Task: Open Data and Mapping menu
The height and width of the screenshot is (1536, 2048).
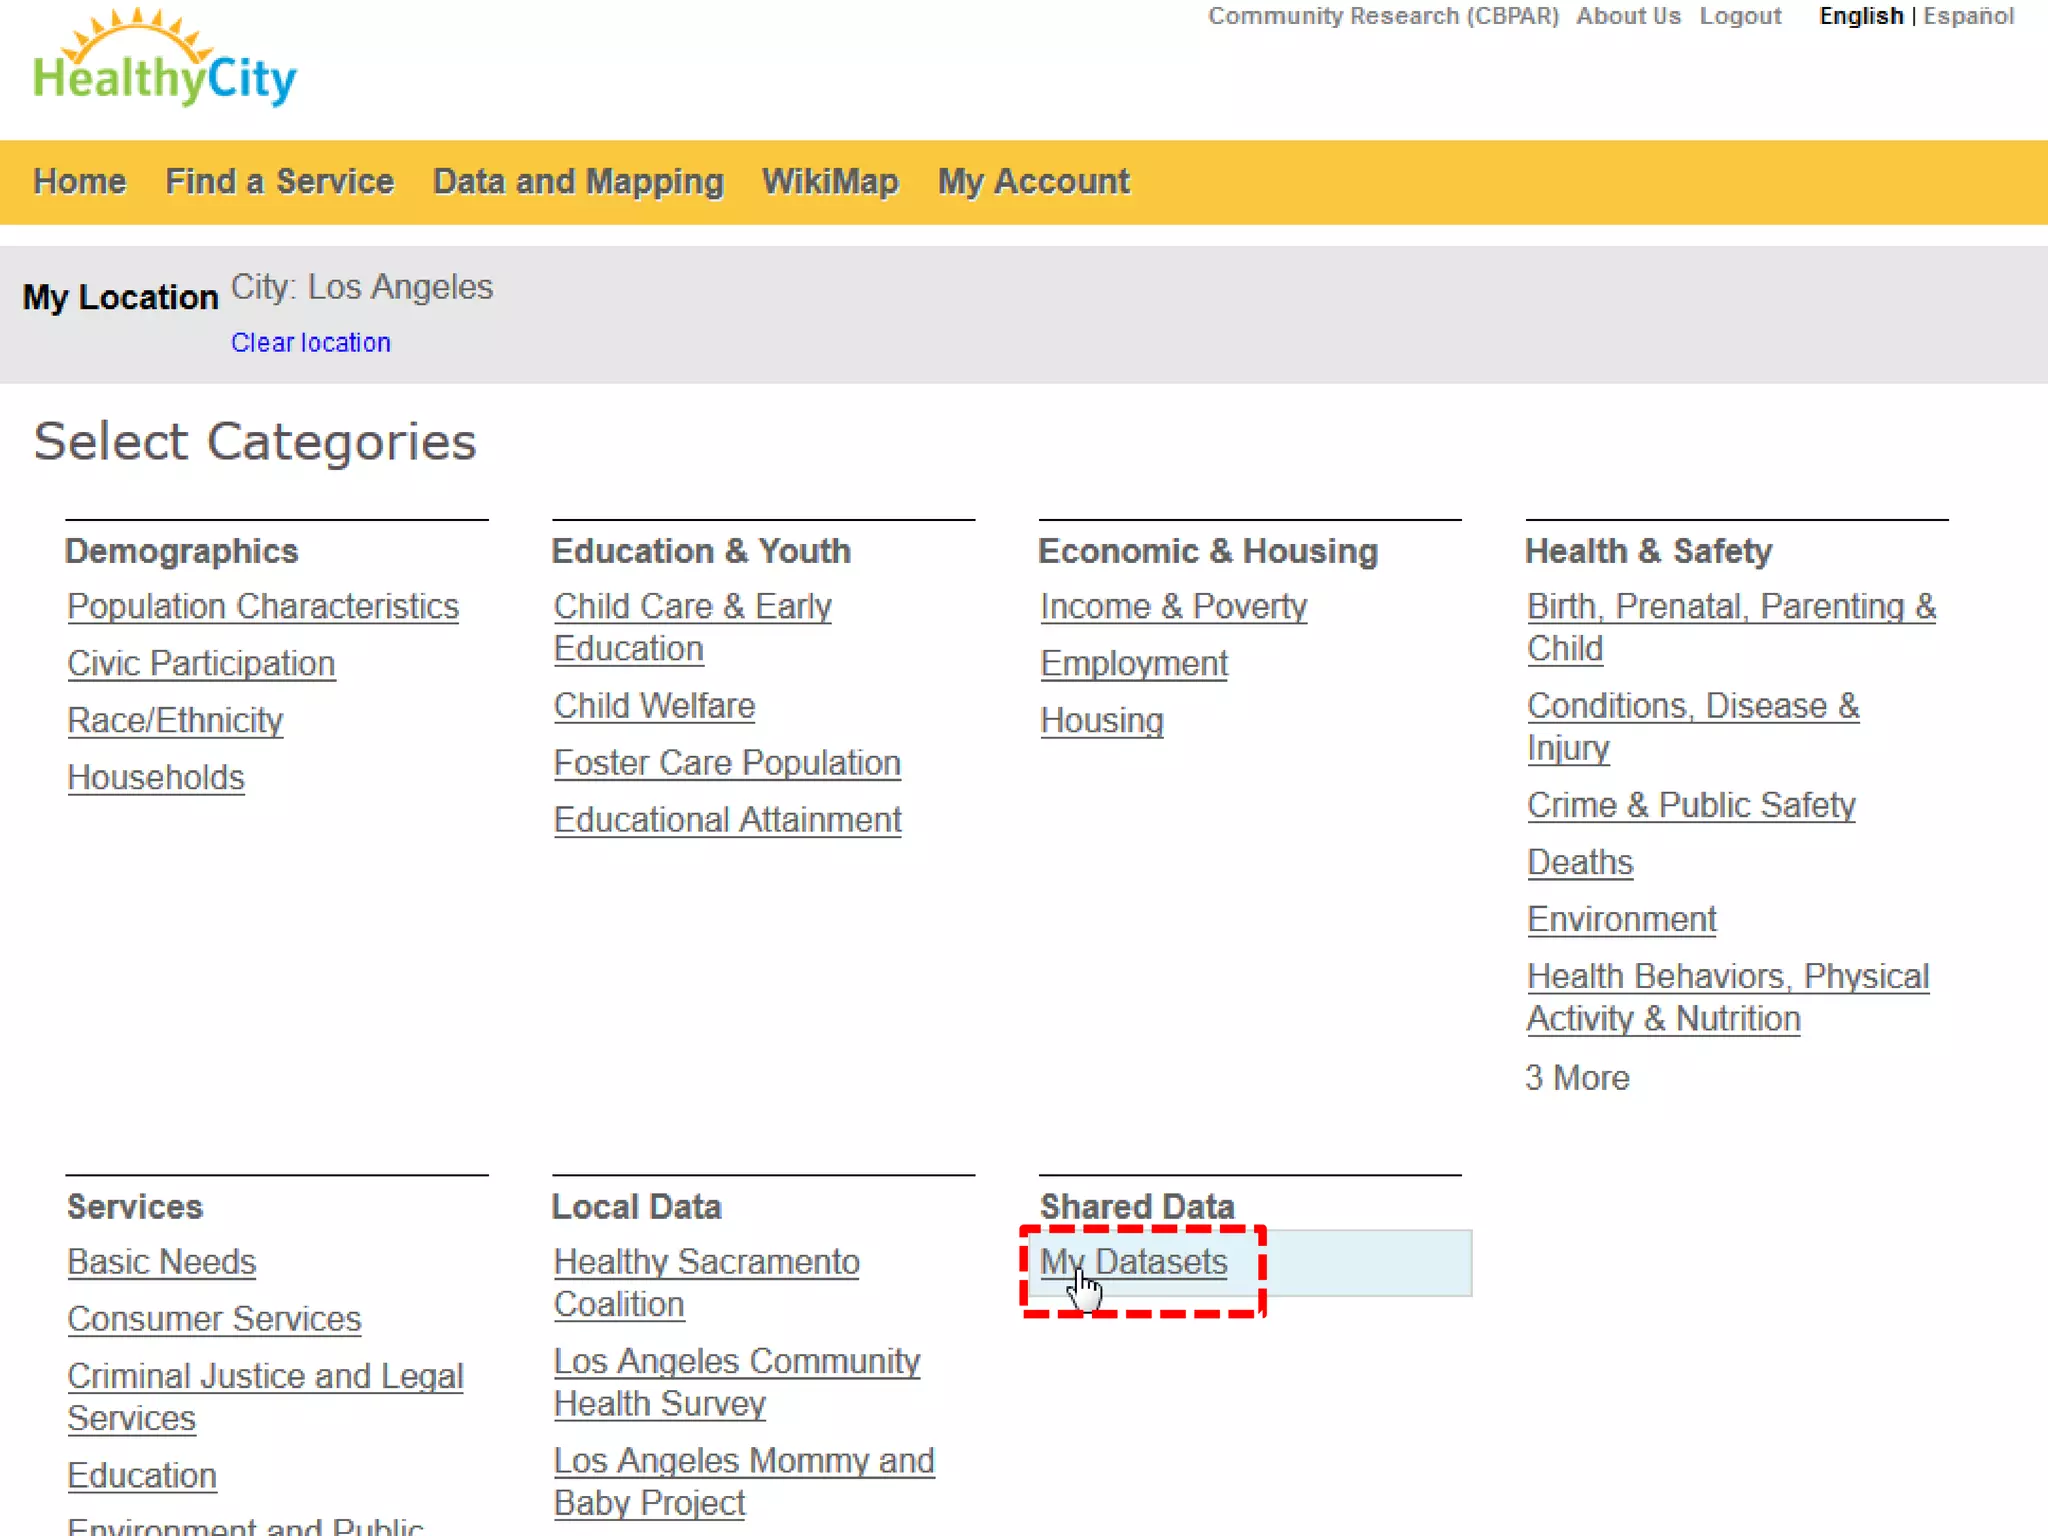Action: [578, 182]
